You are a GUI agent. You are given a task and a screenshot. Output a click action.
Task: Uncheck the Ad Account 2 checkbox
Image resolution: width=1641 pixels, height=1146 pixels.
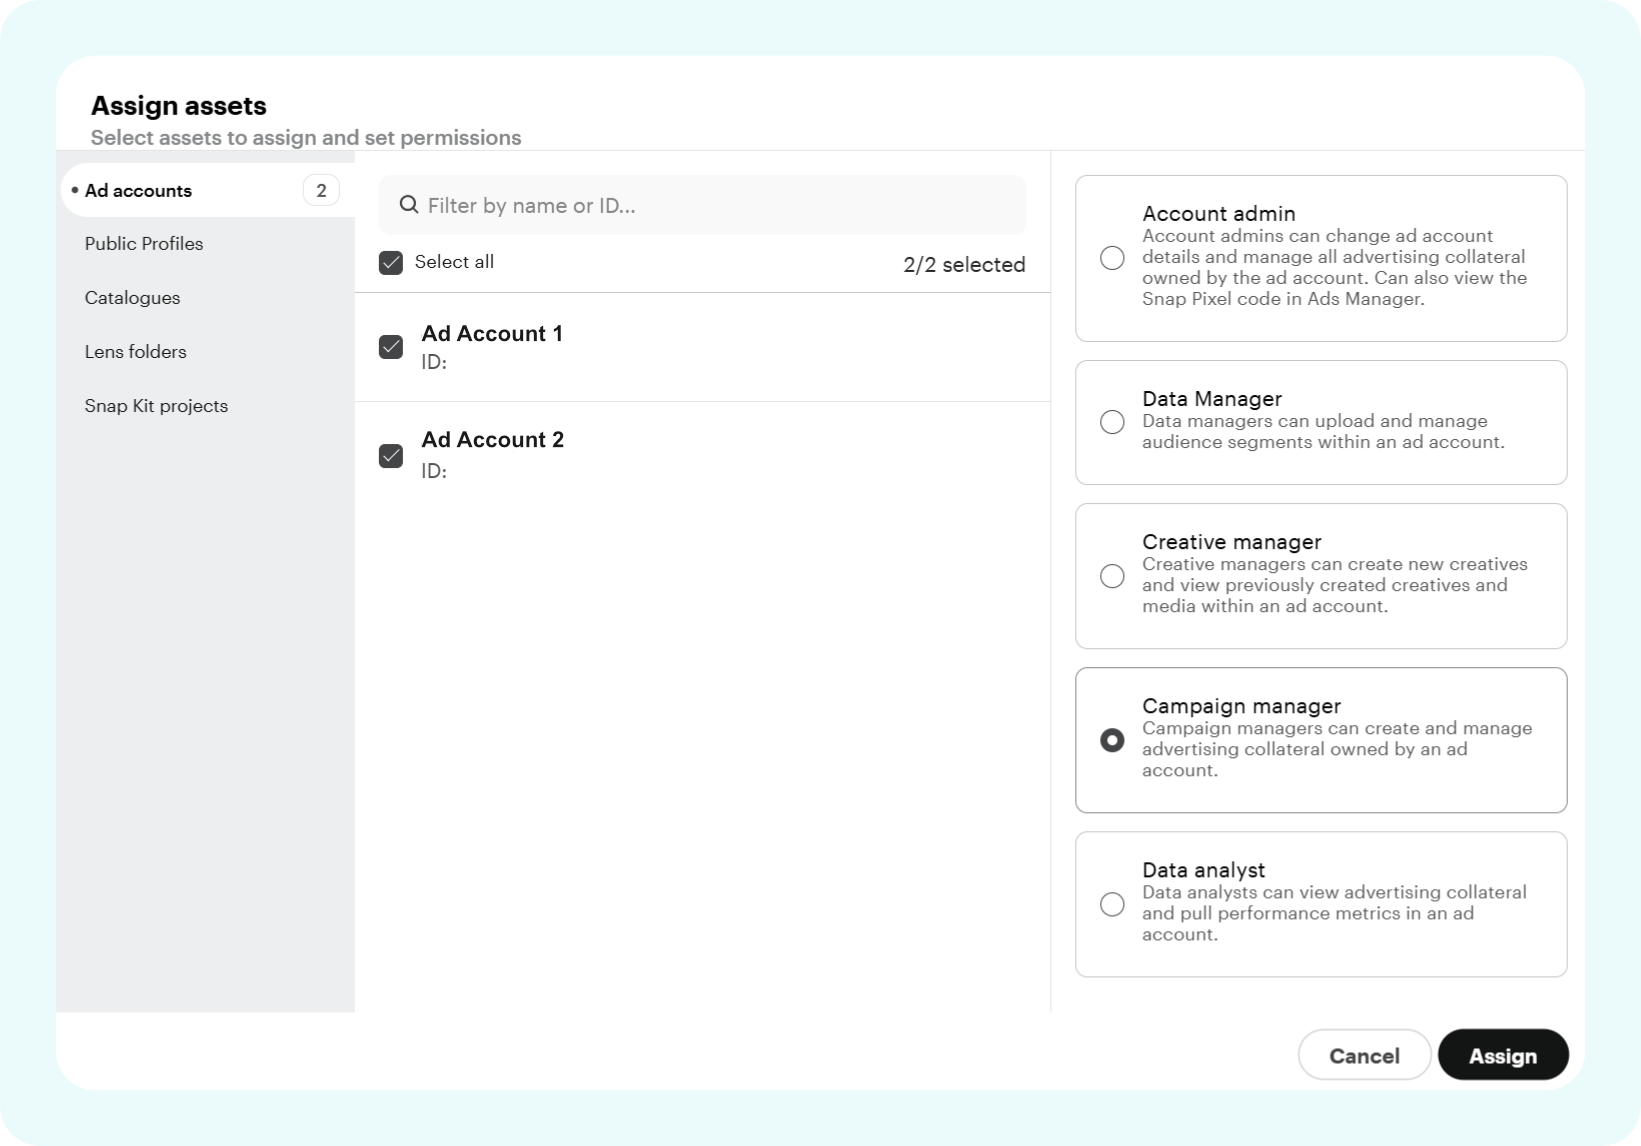(x=391, y=456)
